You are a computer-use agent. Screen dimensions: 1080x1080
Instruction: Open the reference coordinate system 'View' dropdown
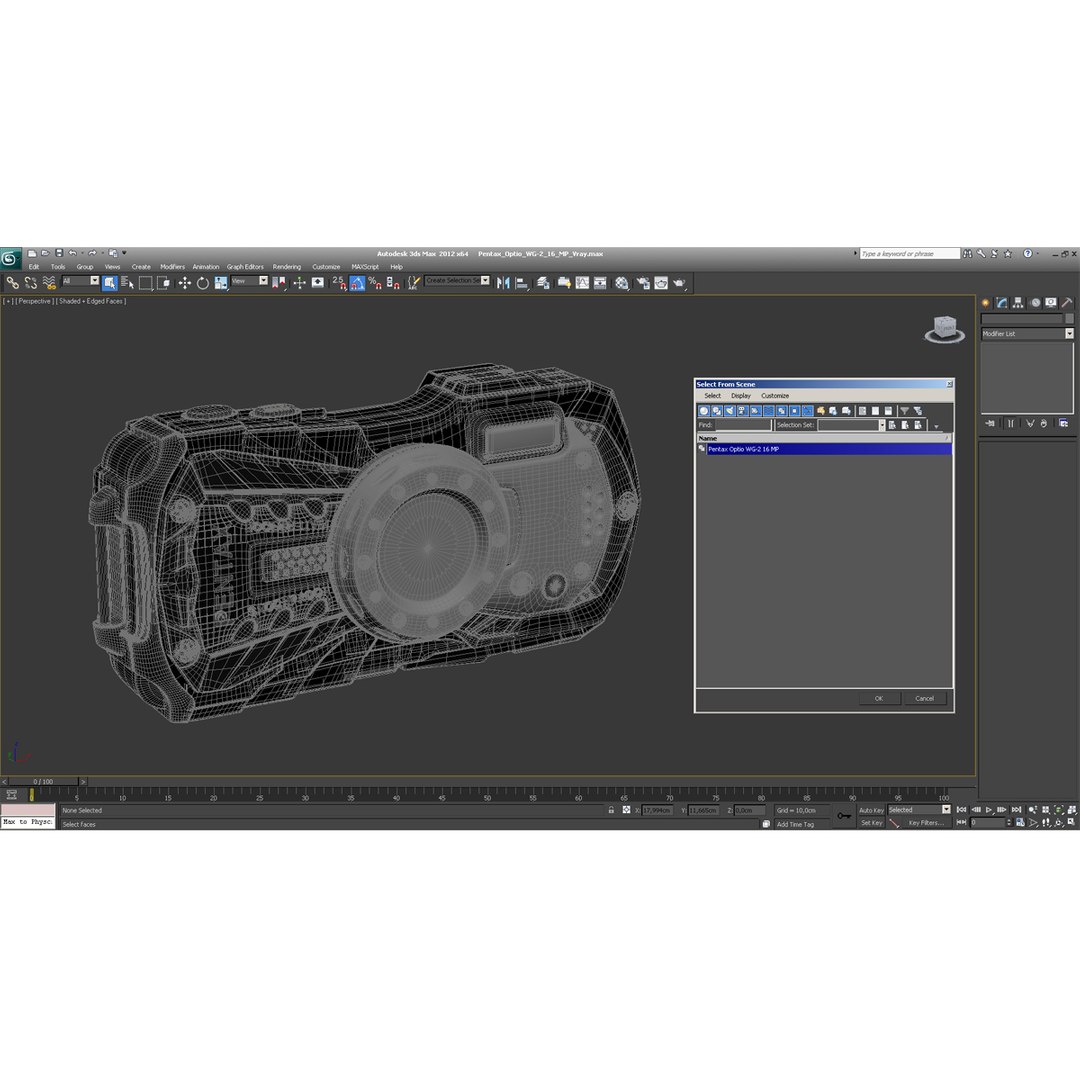click(x=249, y=281)
